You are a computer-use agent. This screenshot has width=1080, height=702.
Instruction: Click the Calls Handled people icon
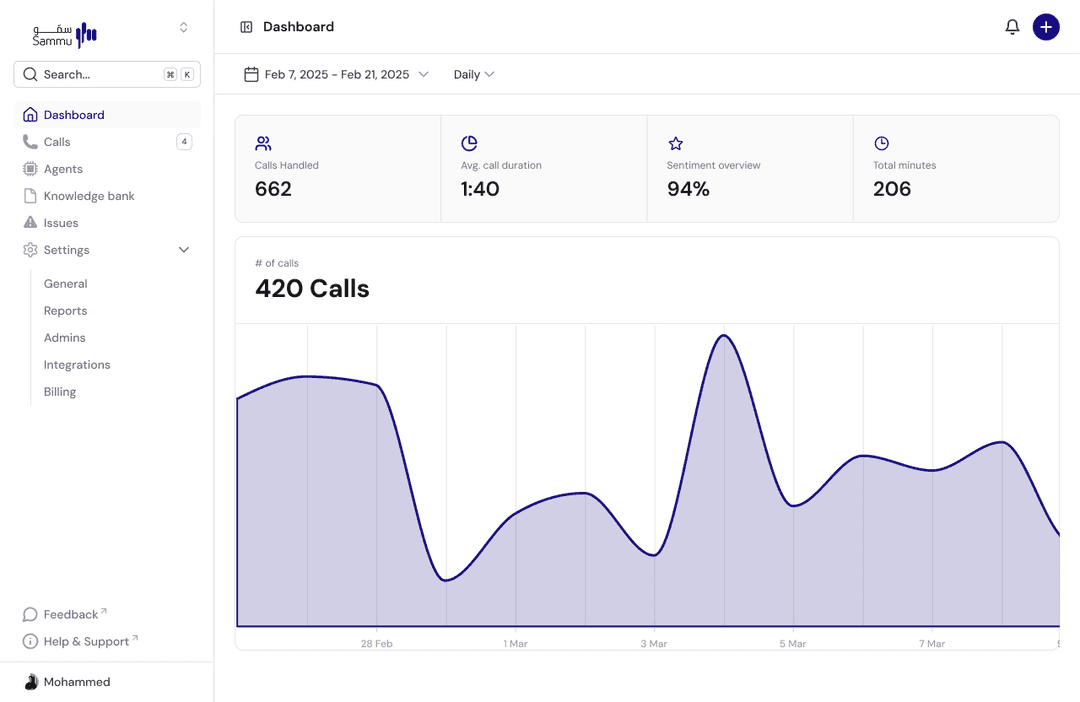(263, 144)
